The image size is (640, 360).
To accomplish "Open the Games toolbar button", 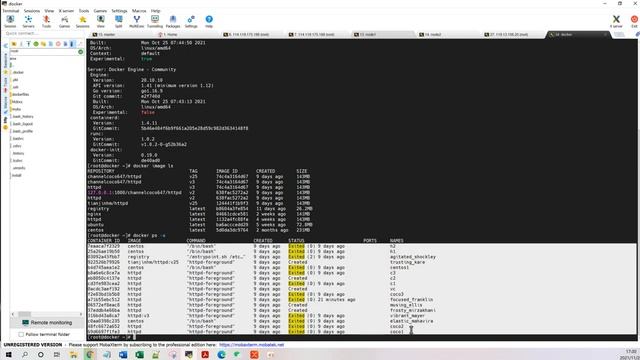I will [x=64, y=21].
